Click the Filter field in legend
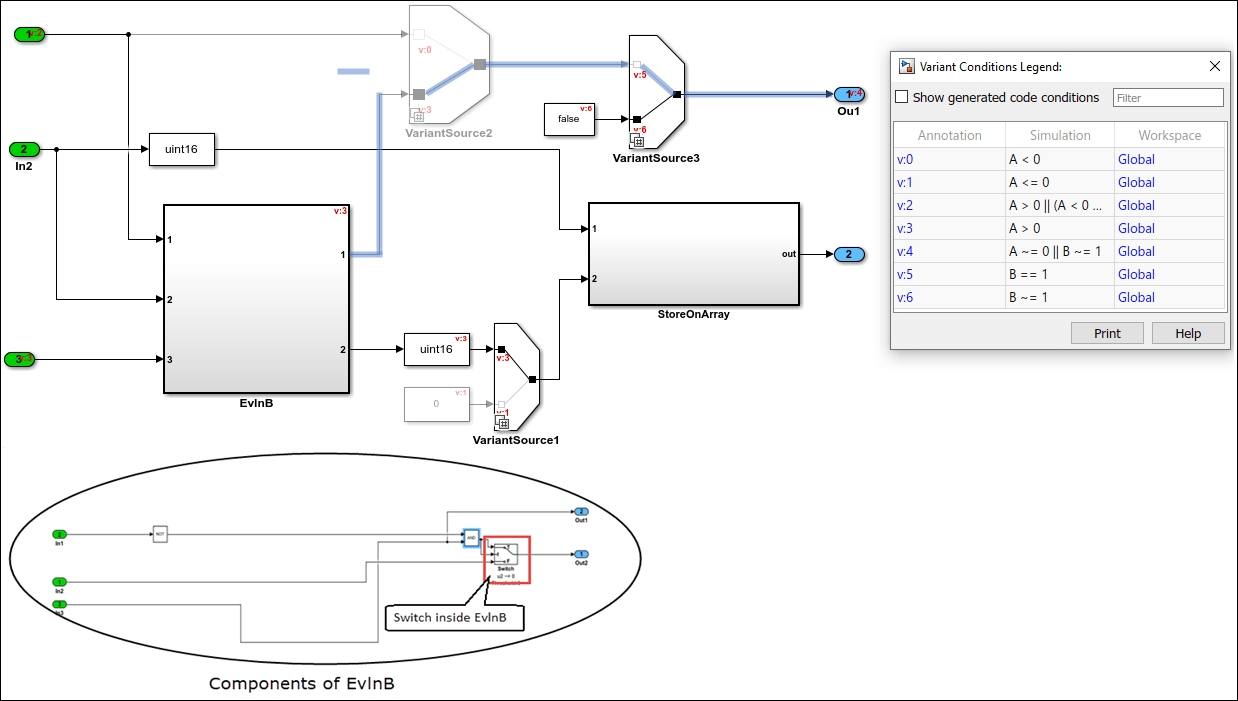 tap(1168, 97)
